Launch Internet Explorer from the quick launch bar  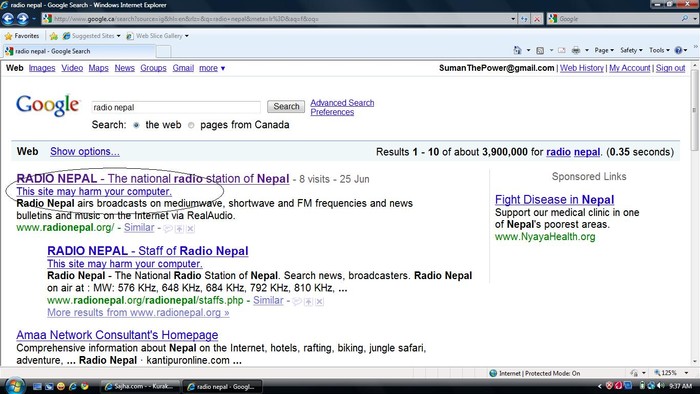pos(72,386)
